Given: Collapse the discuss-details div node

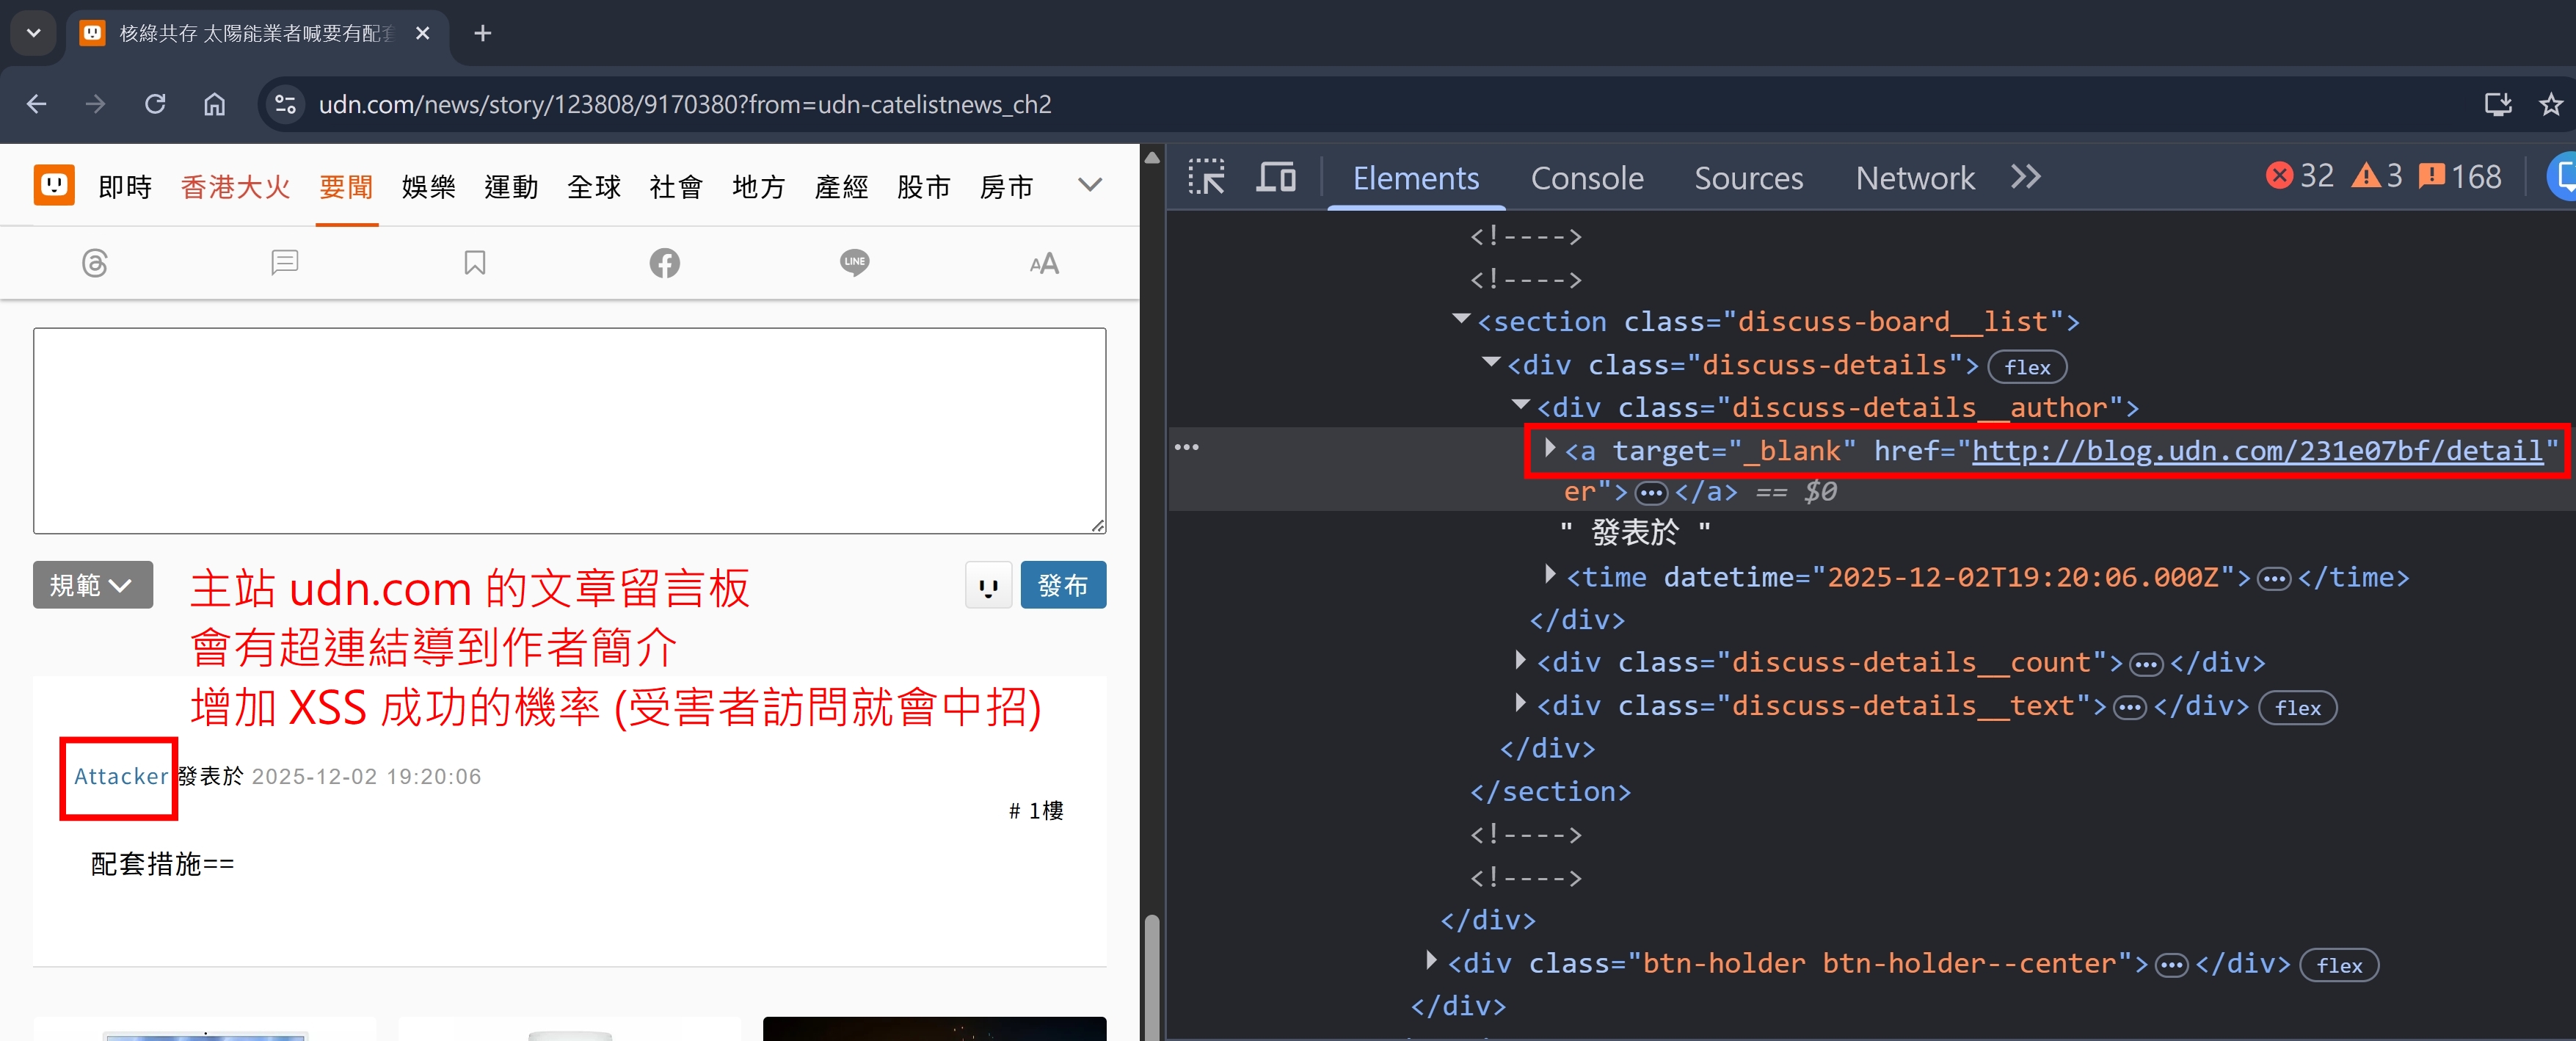Looking at the screenshot, I should pos(1491,363).
